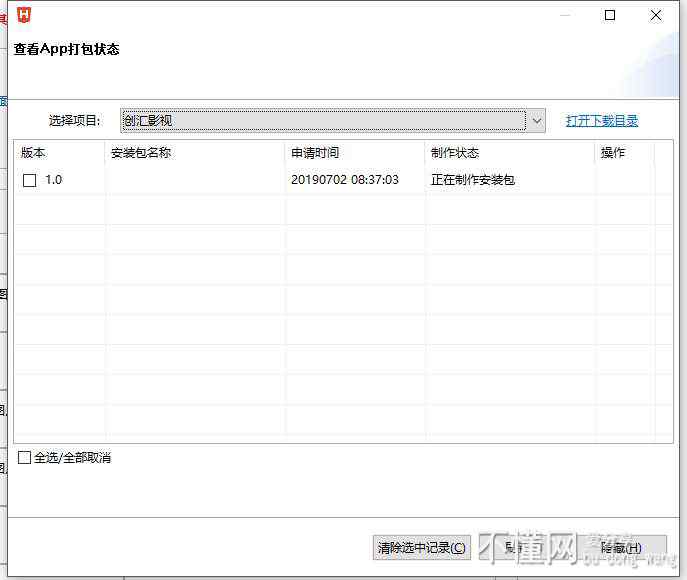This screenshot has width=687, height=580.
Task: Close the 查看App打包状态 dialog
Action: tap(656, 15)
